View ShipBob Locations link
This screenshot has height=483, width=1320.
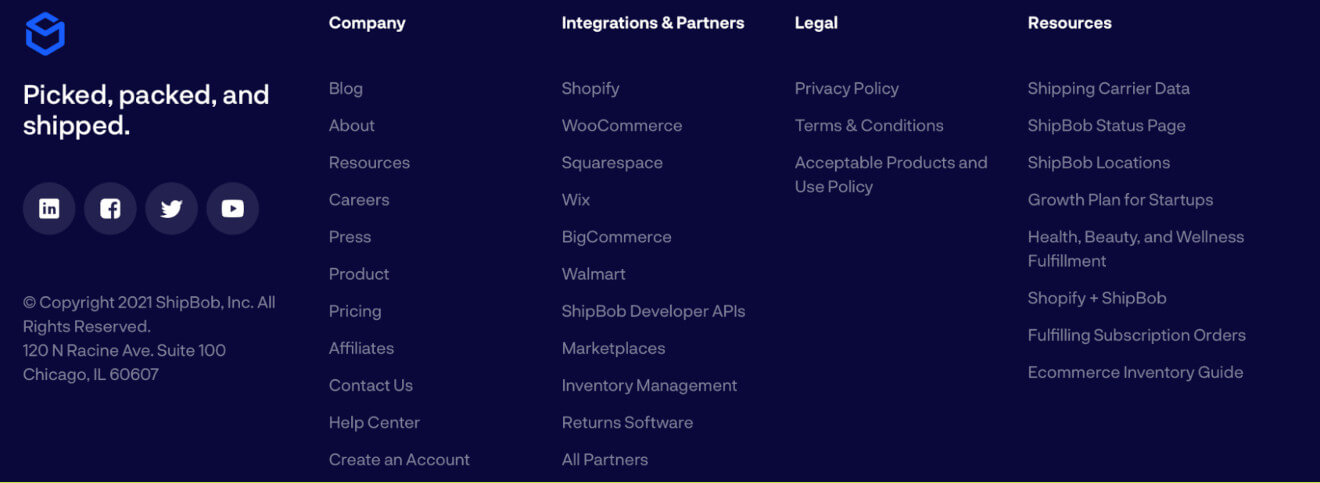1099,162
